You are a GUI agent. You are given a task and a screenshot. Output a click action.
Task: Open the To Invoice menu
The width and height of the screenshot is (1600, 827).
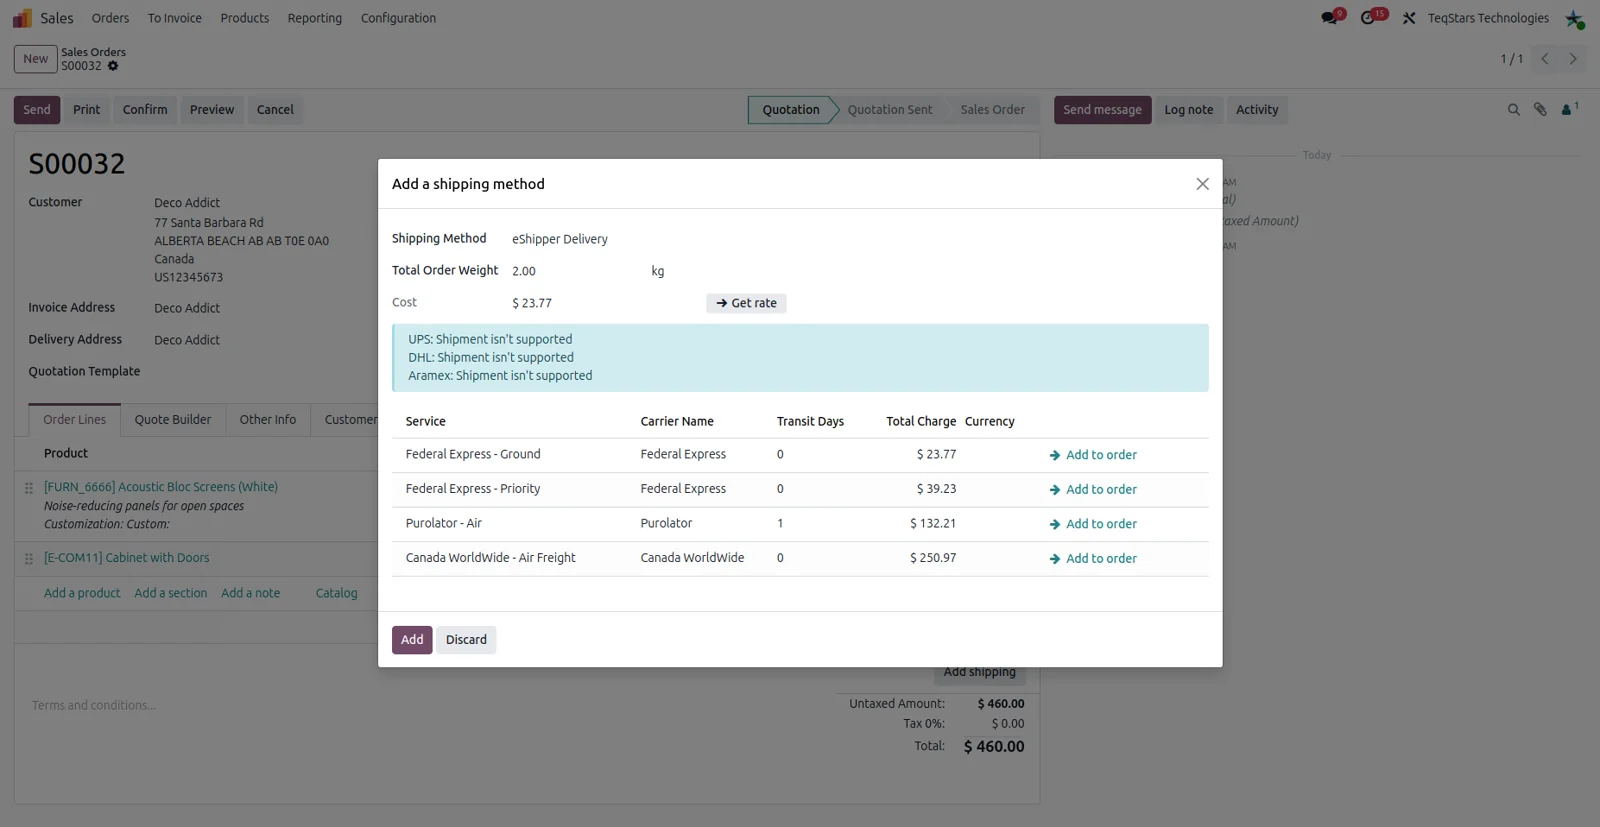pyautogui.click(x=175, y=18)
